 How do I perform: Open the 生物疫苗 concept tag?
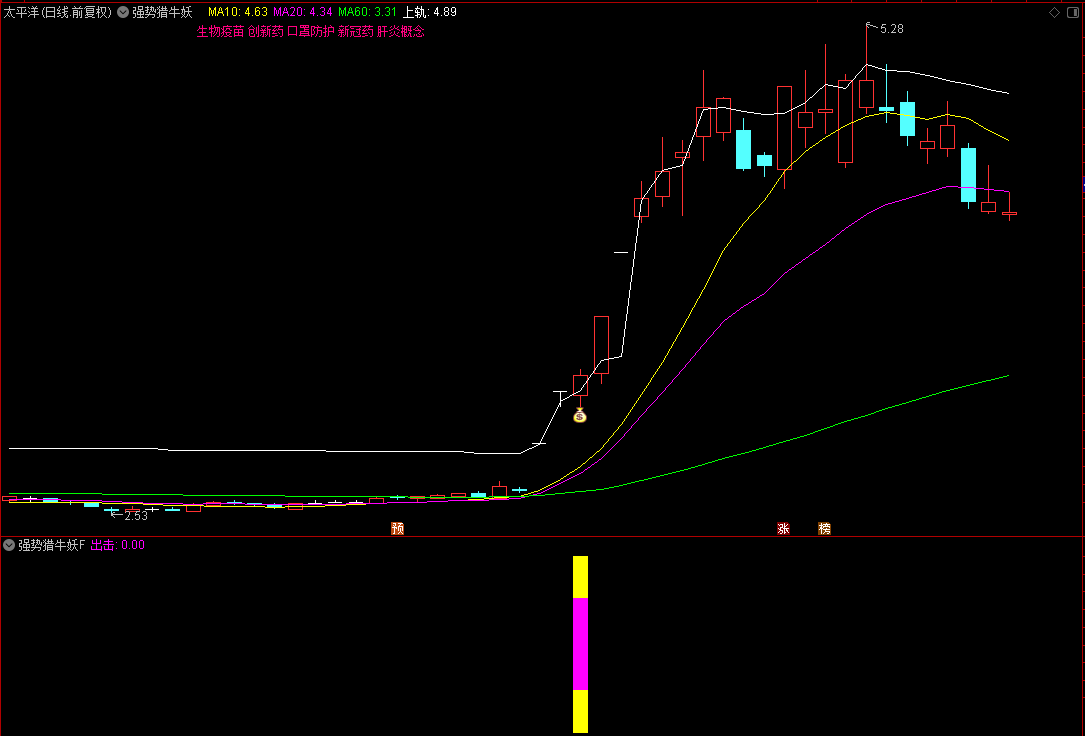(x=220, y=31)
